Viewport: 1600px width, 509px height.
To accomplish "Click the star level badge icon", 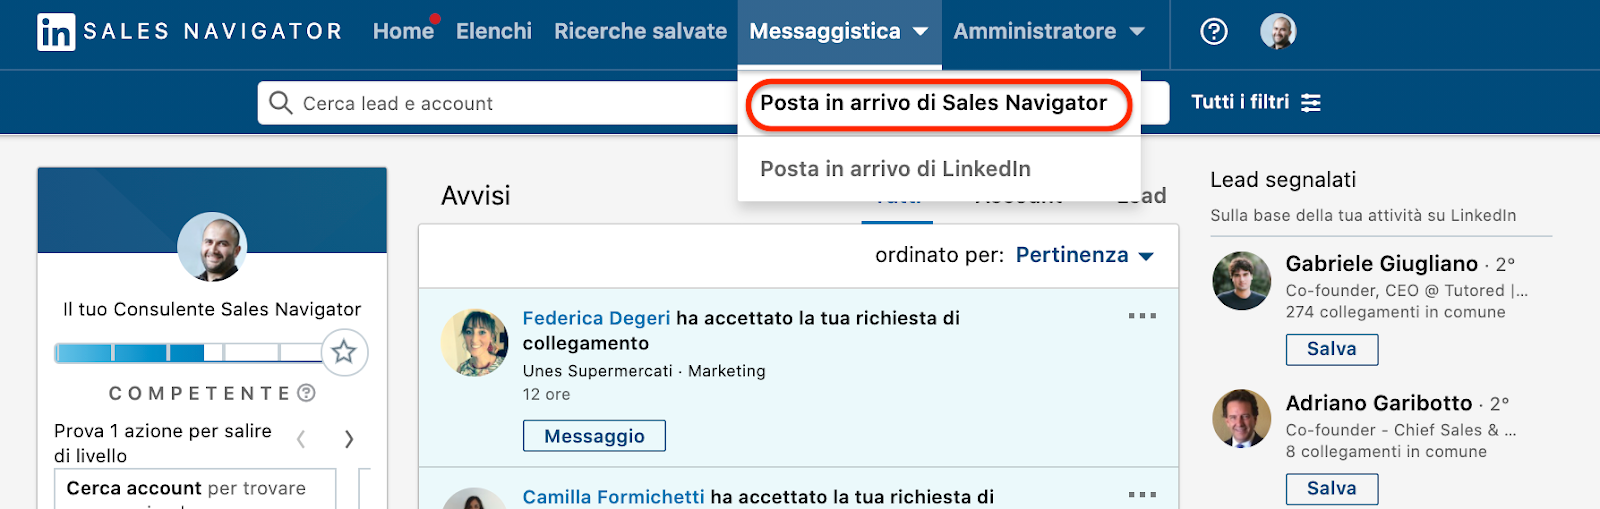I will click(344, 352).
